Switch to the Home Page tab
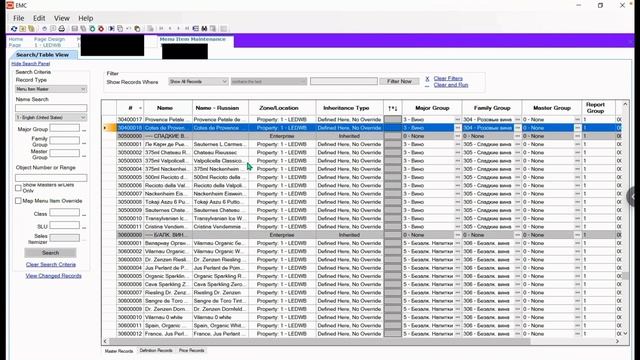The image size is (640, 360). coord(16,42)
